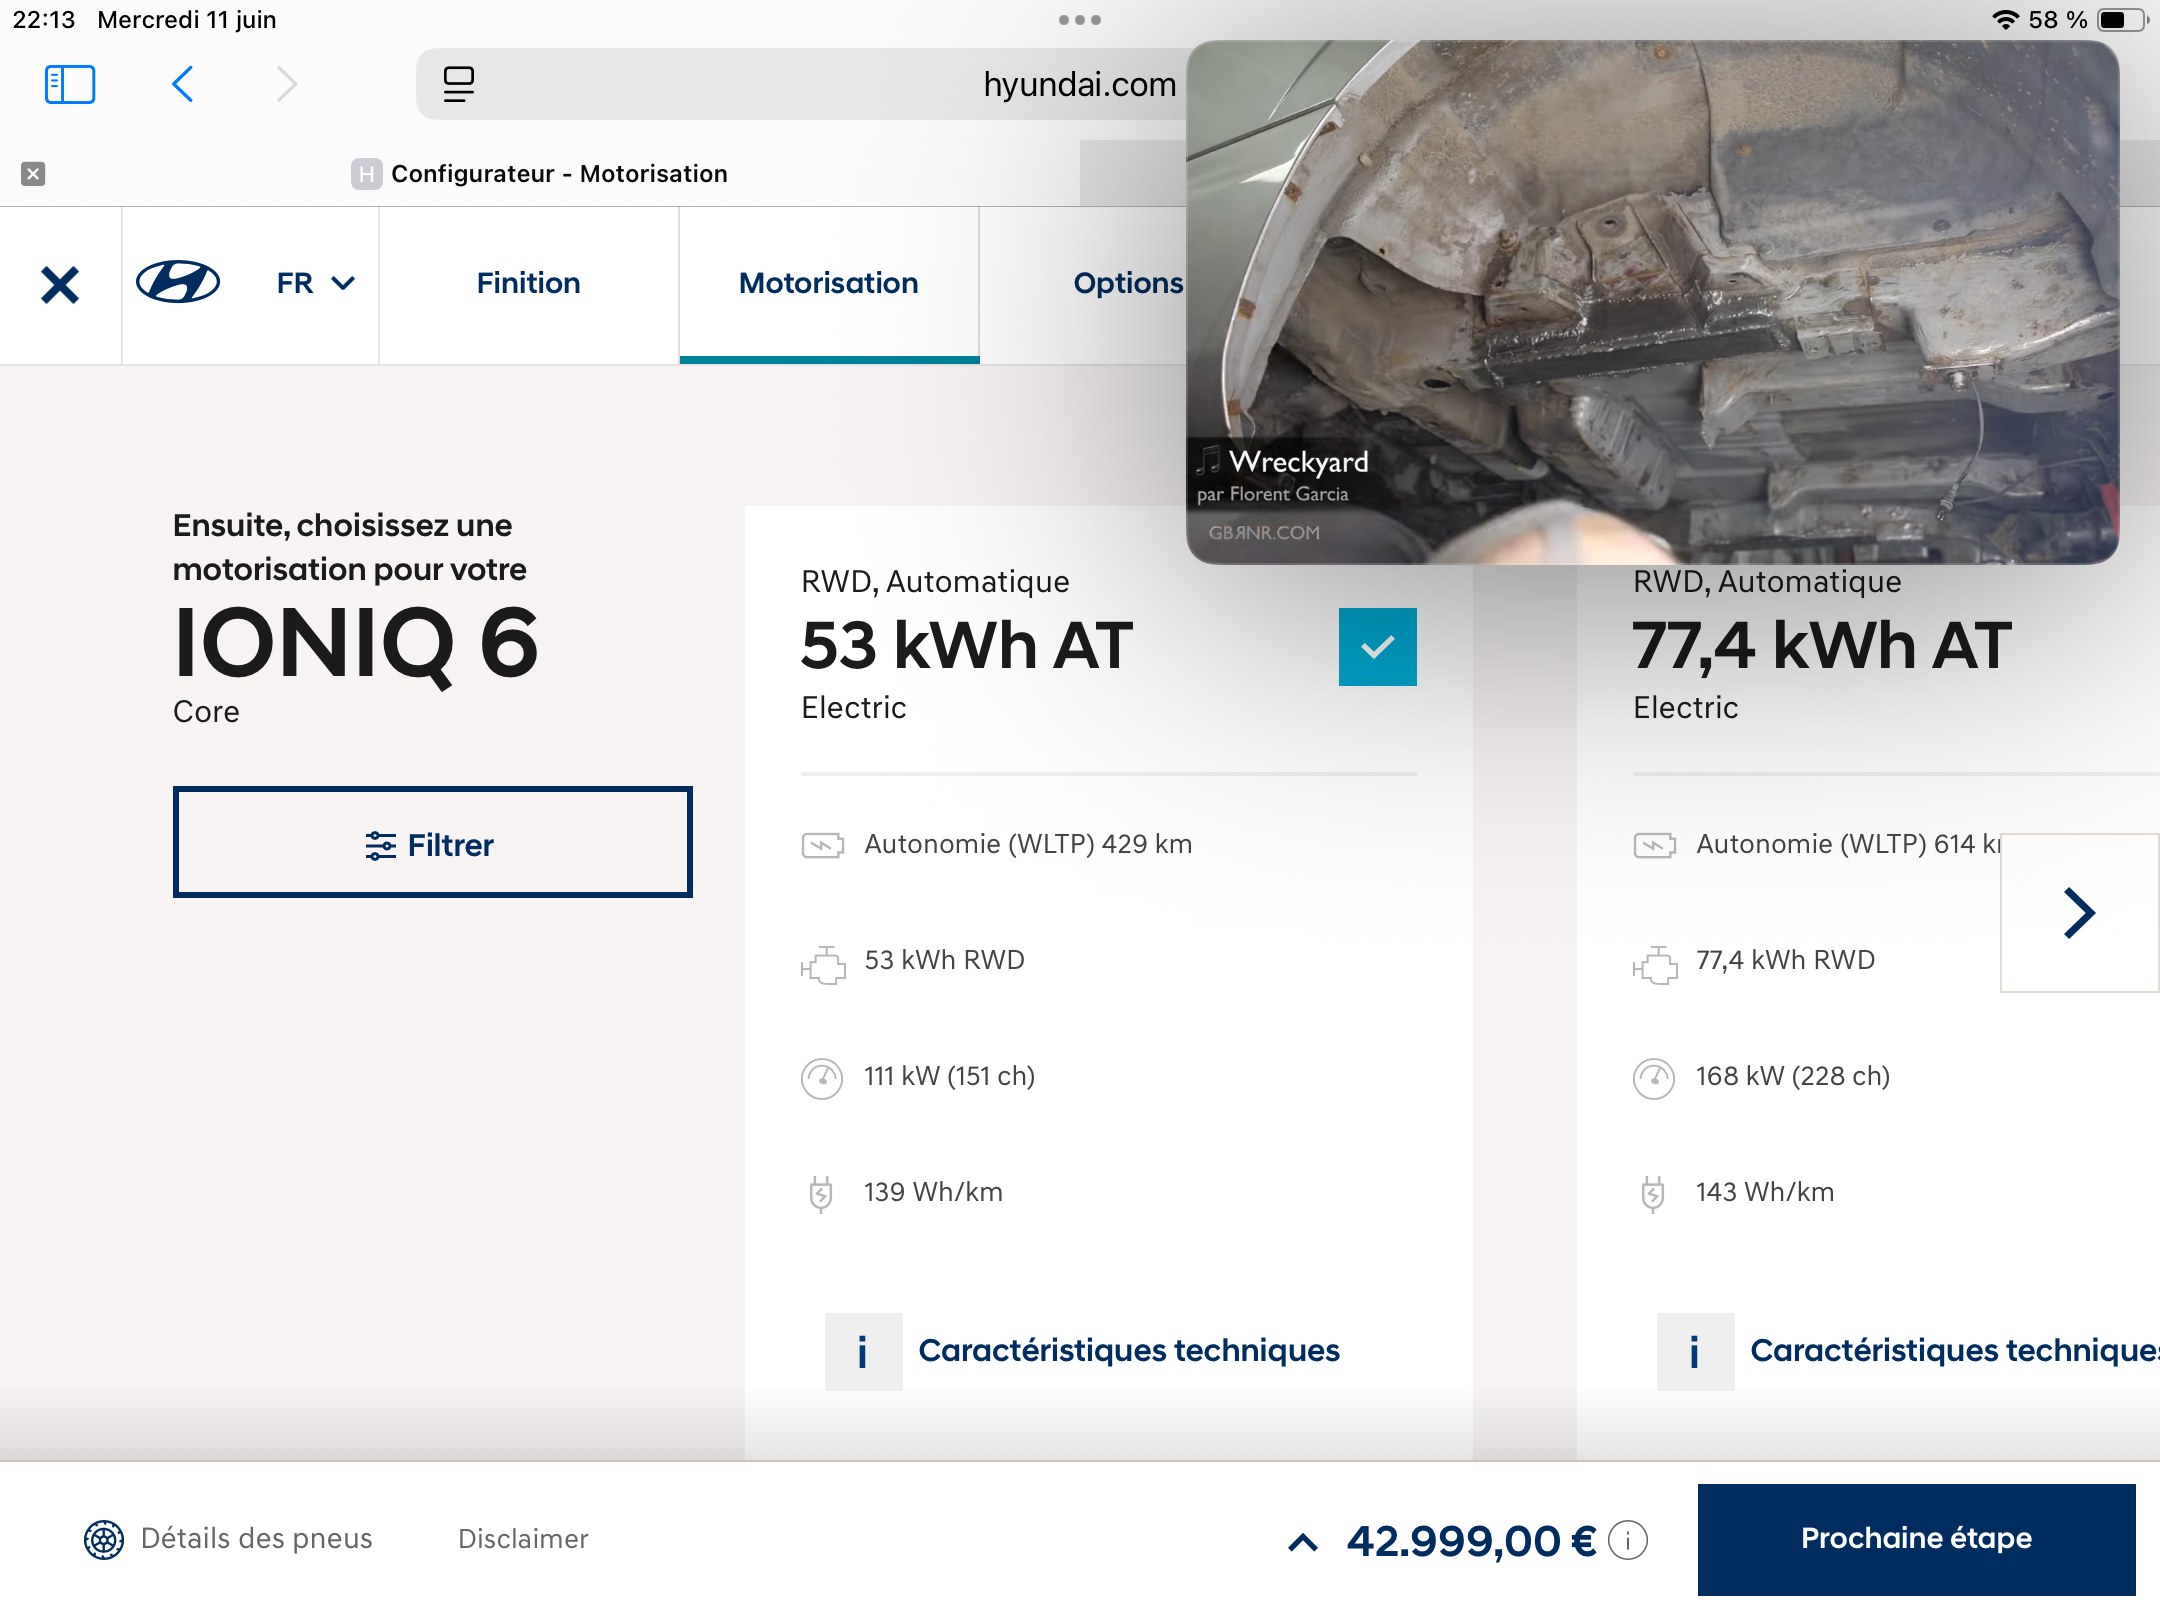Viewport: 2160px width, 1620px height.
Task: Open the price info circle icon
Action: (x=1628, y=1541)
